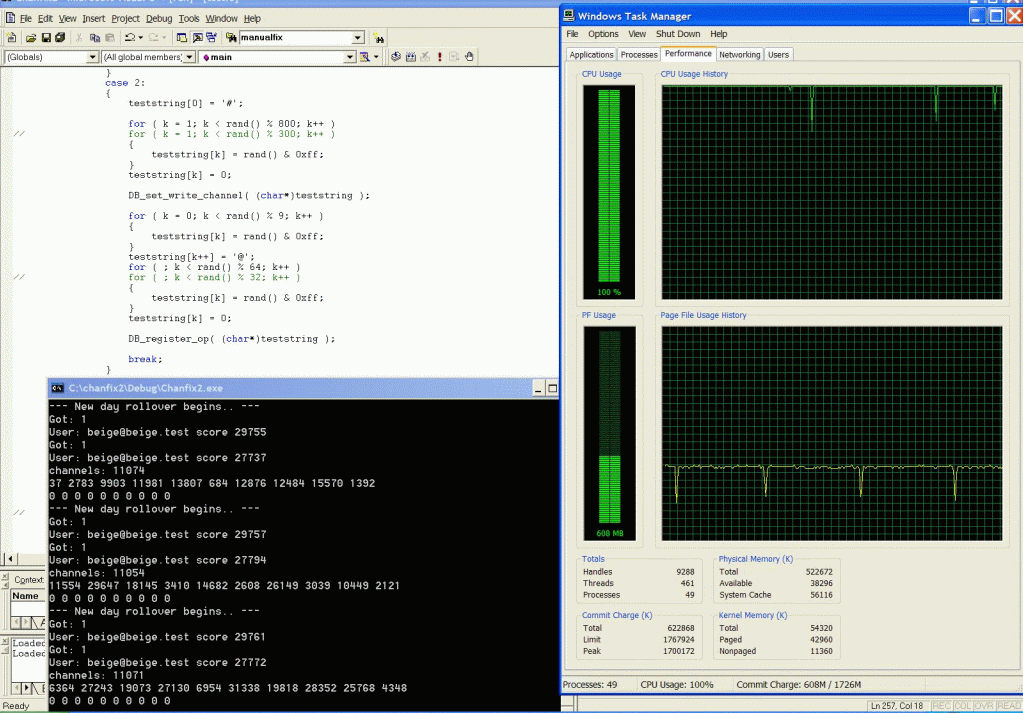Viewport: 1023px width, 713px height.
Task: Toggle the Output window icon
Action: [x=197, y=38]
